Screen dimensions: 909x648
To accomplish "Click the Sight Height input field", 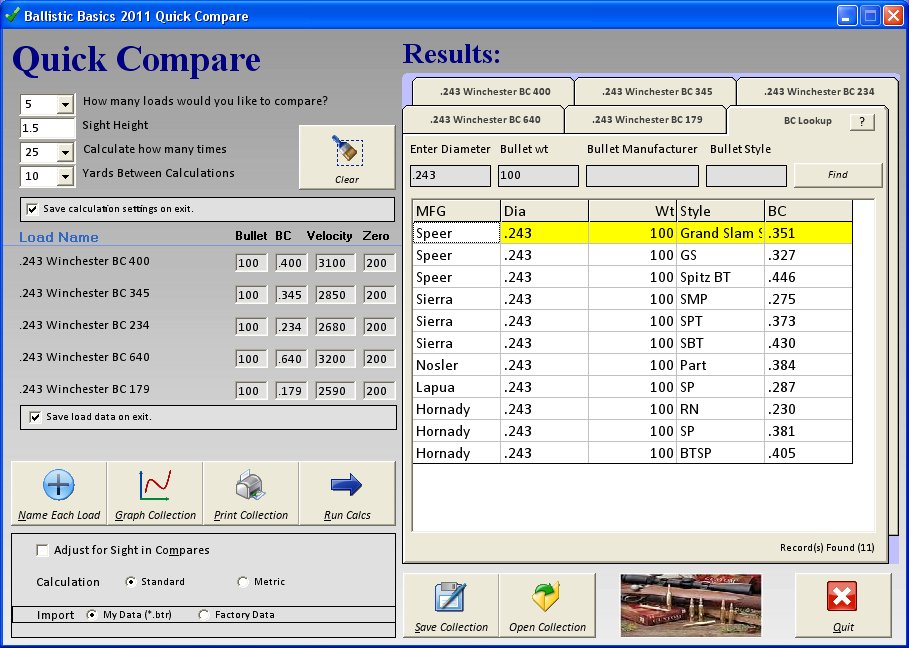I will click(48, 128).
